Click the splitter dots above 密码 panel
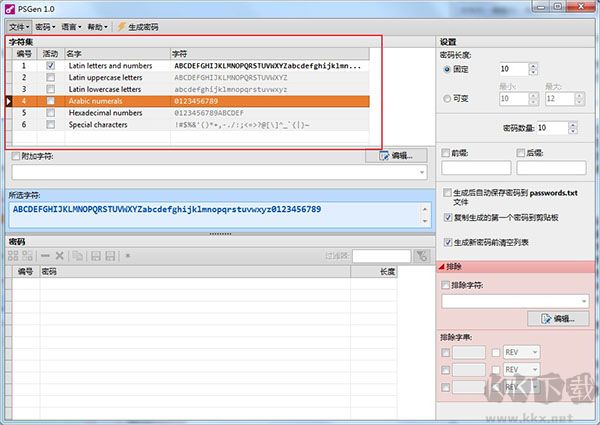Image resolution: width=600 pixels, height=425 pixels. pyautogui.click(x=220, y=233)
